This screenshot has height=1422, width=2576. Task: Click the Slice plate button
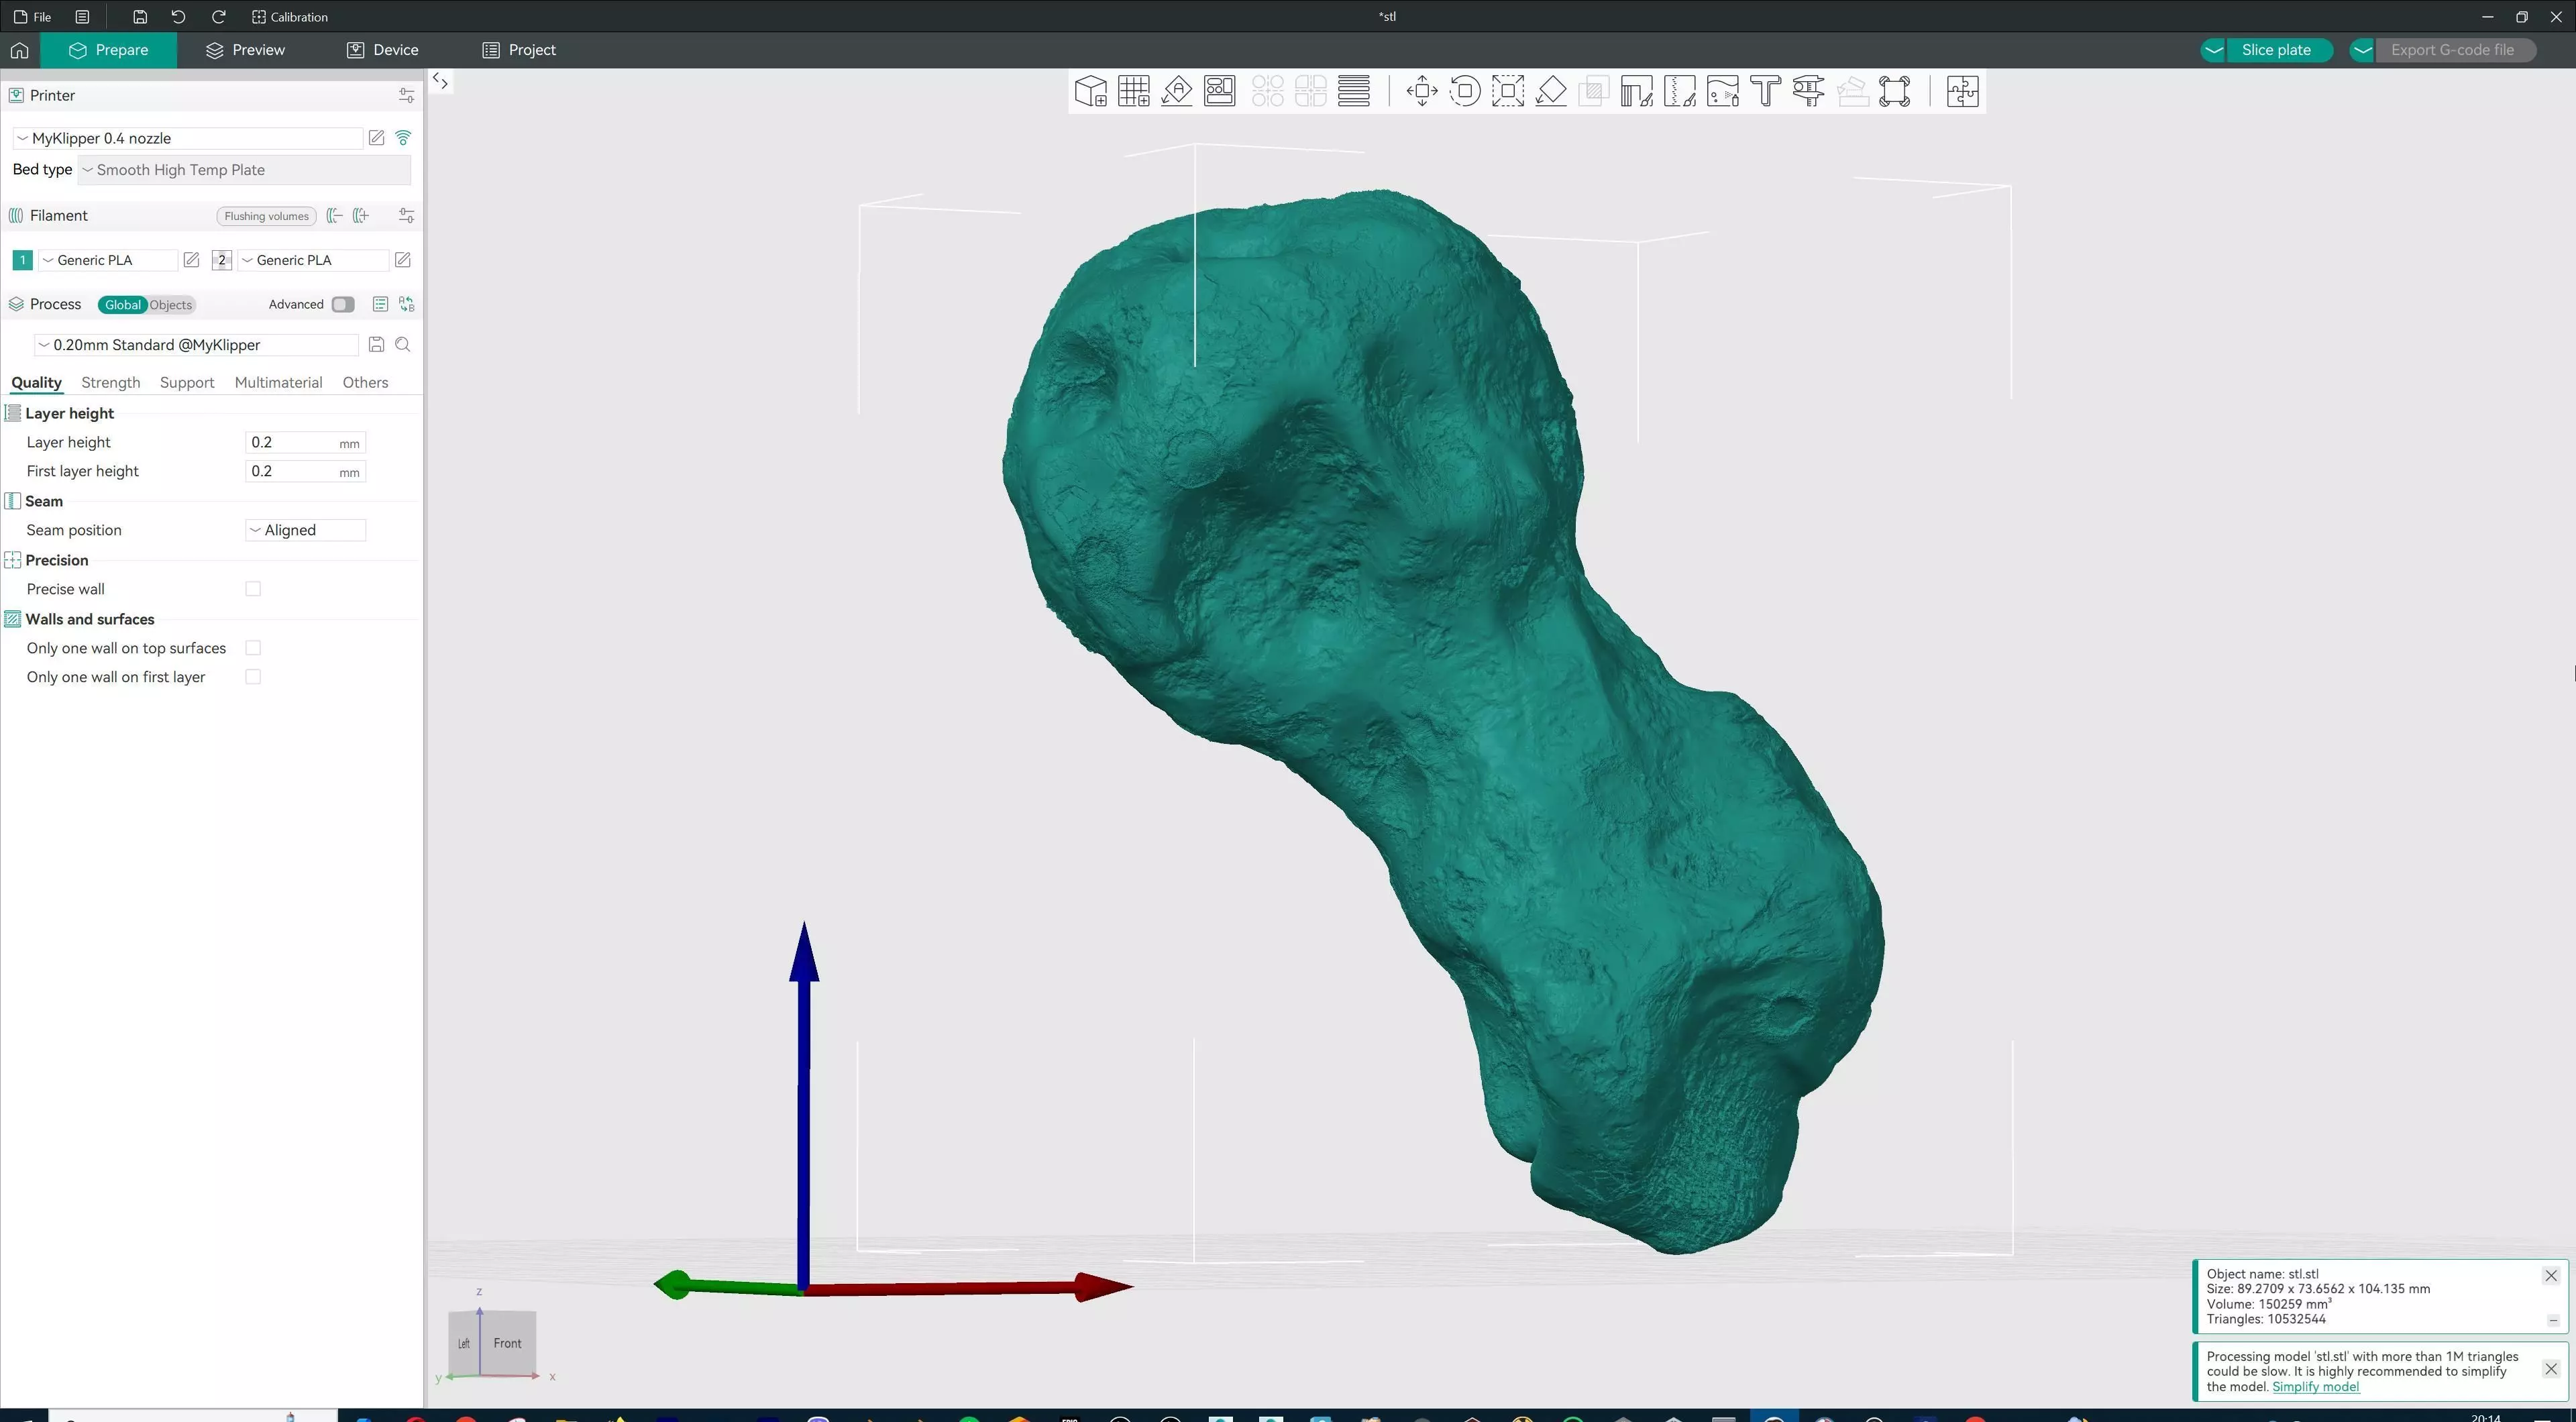(x=2277, y=50)
